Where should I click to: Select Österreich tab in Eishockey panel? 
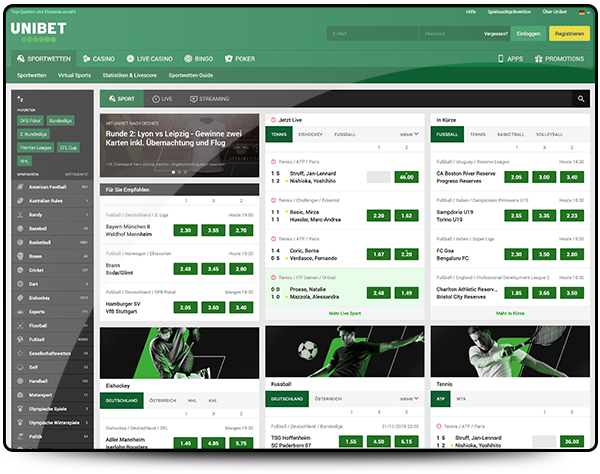[x=163, y=401]
